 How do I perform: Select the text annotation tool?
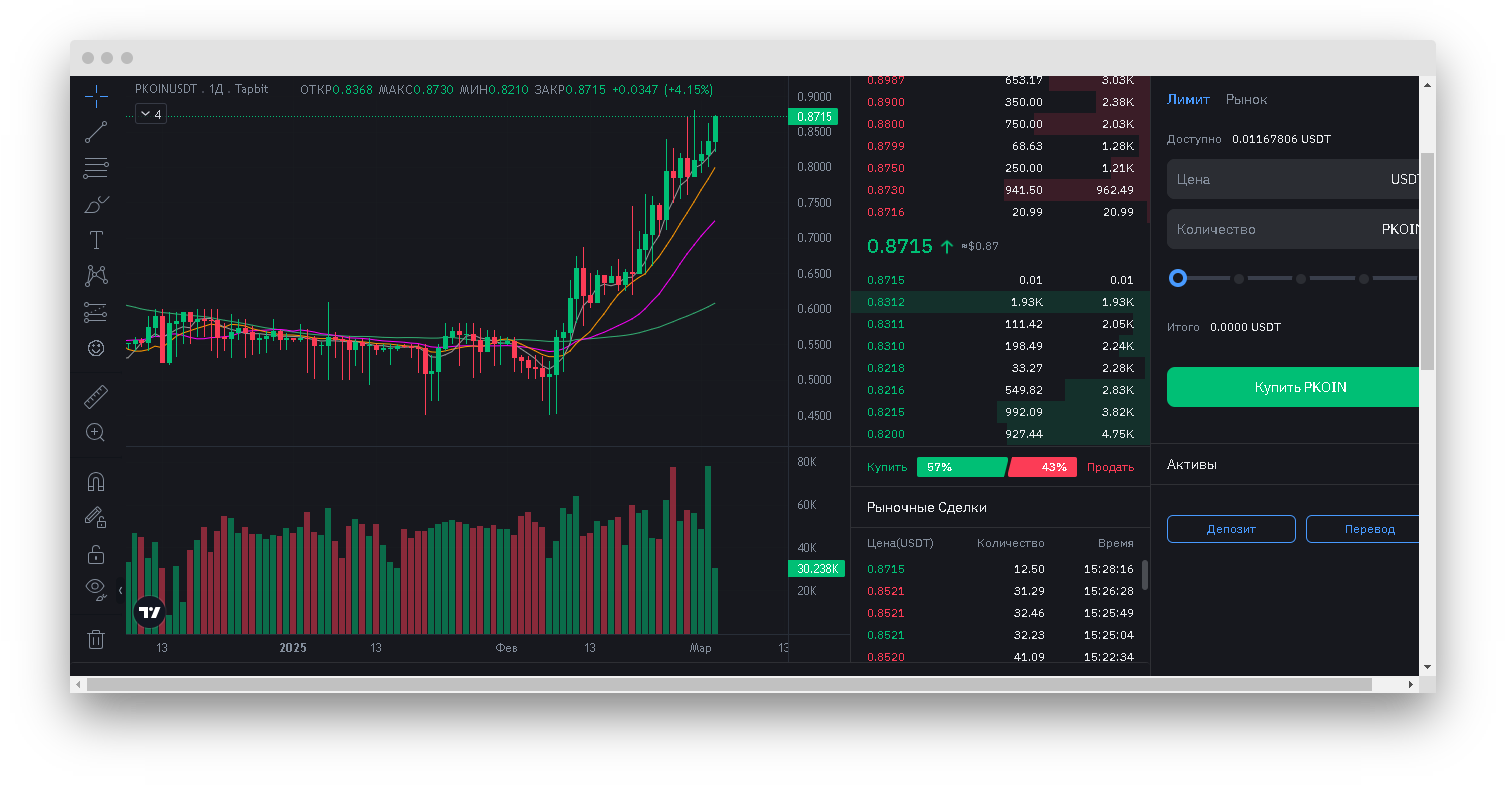coord(96,240)
